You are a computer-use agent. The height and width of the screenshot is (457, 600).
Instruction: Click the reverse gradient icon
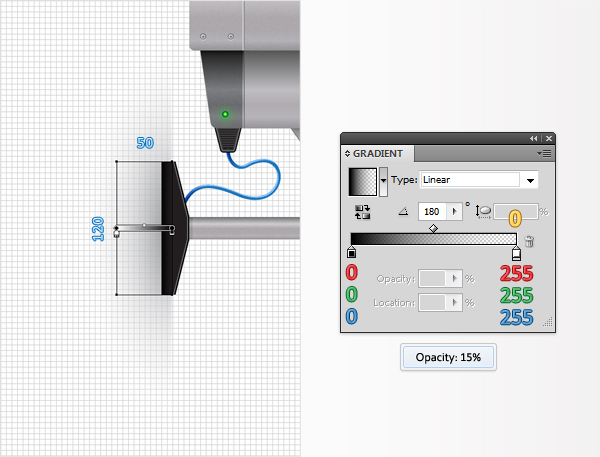[x=362, y=212]
